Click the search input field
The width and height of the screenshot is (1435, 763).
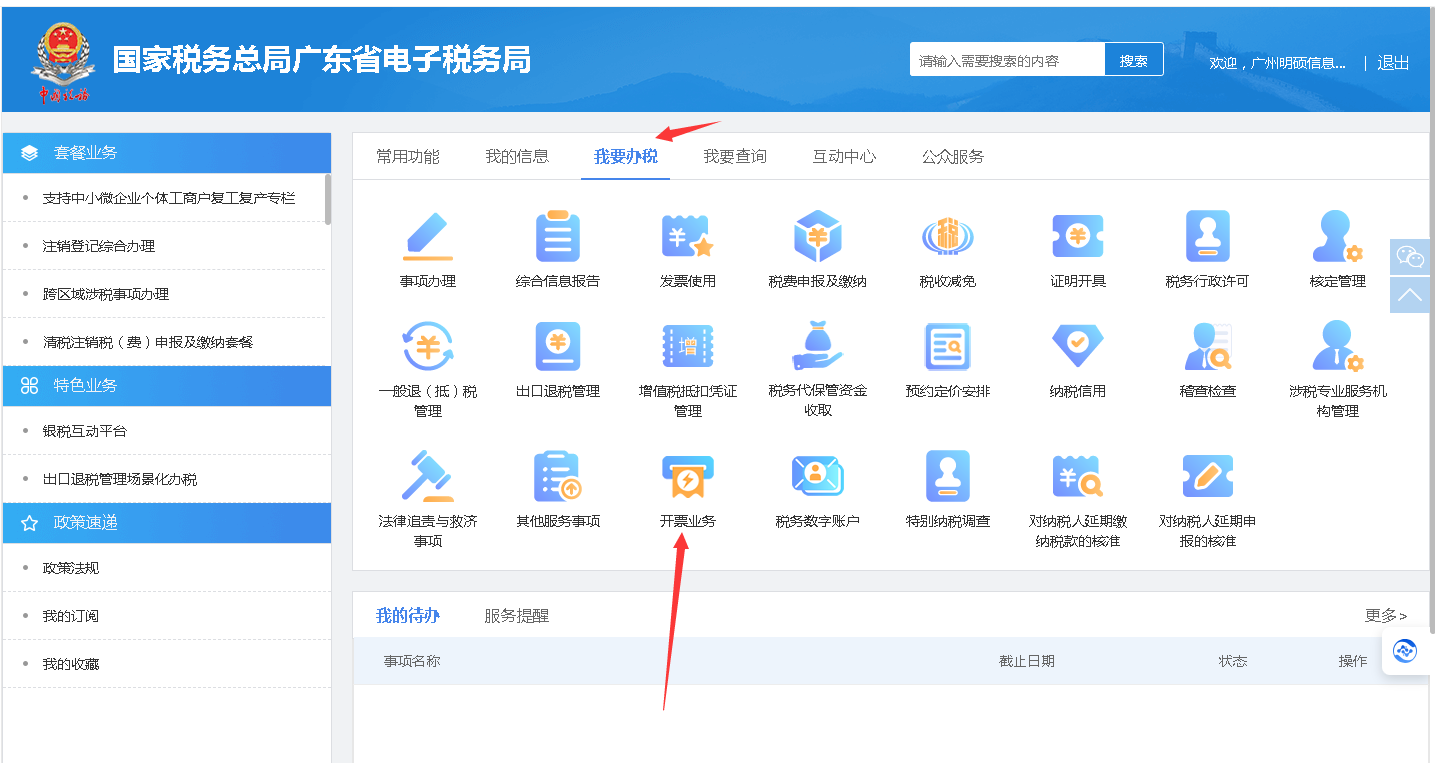(1007, 60)
